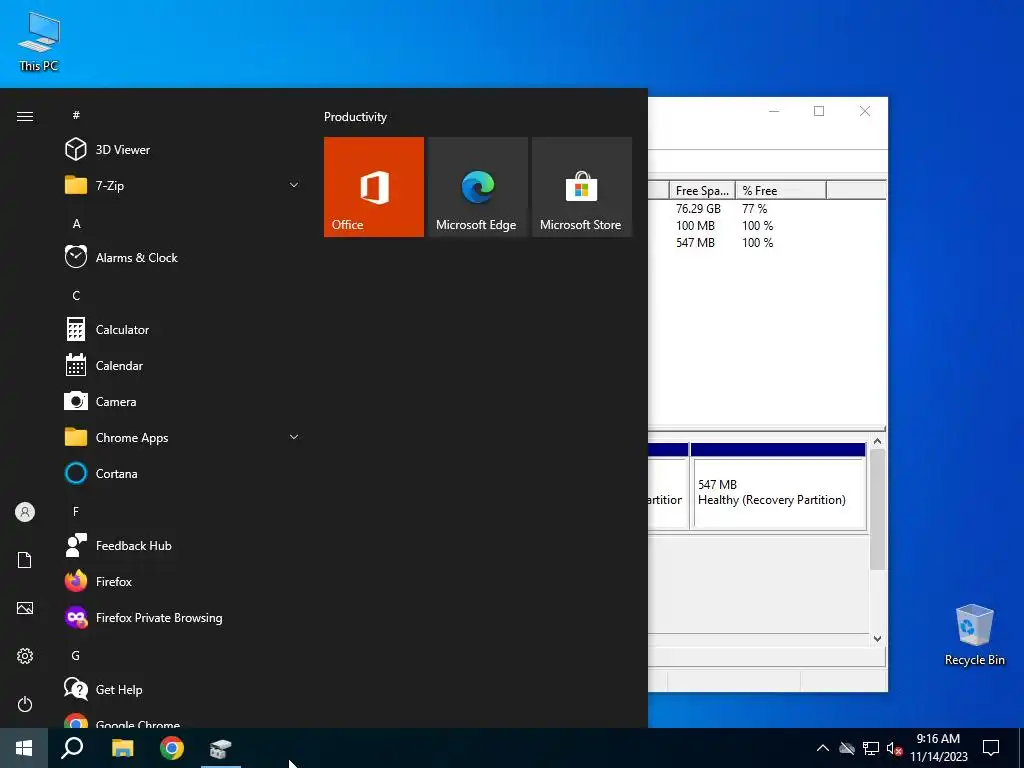Viewport: 1024px width, 768px height.
Task: Open Feedback Hub
Action: coord(183,545)
